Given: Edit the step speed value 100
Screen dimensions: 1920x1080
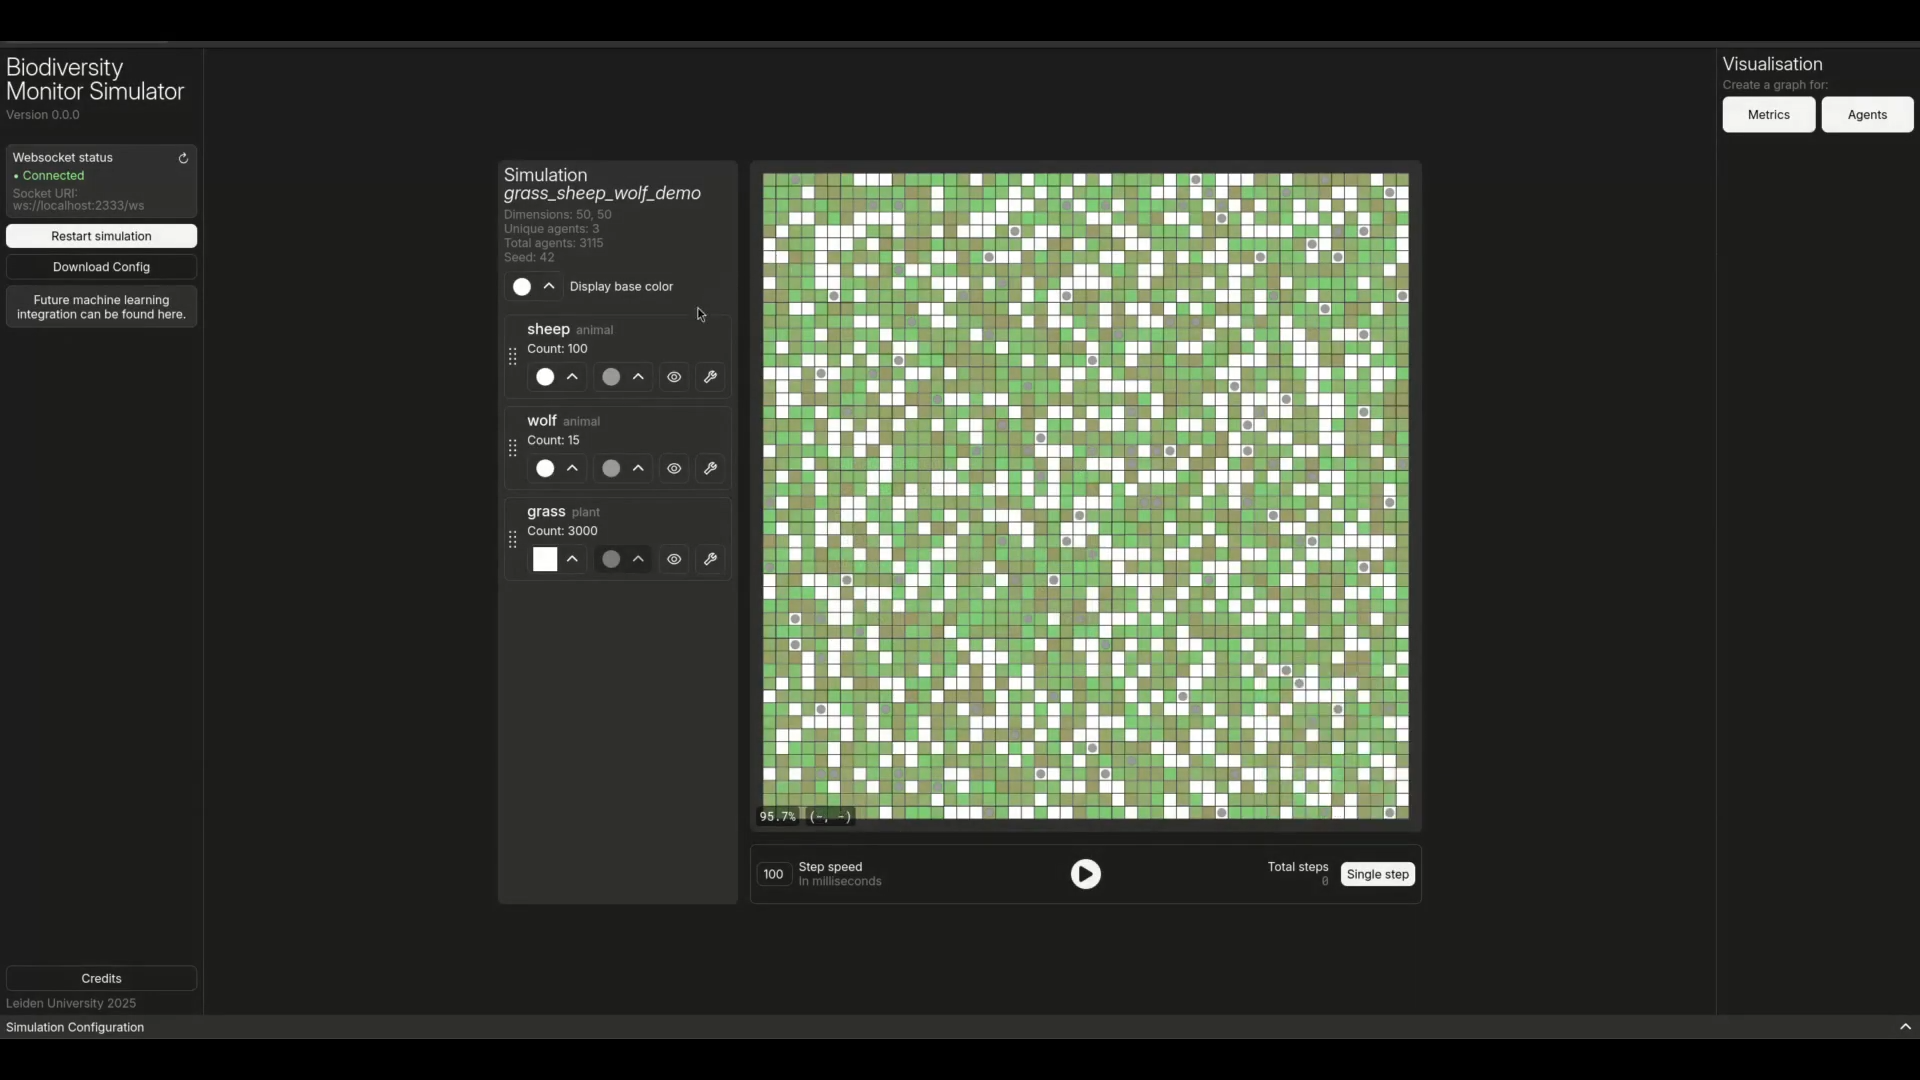Looking at the screenshot, I should click(x=773, y=874).
